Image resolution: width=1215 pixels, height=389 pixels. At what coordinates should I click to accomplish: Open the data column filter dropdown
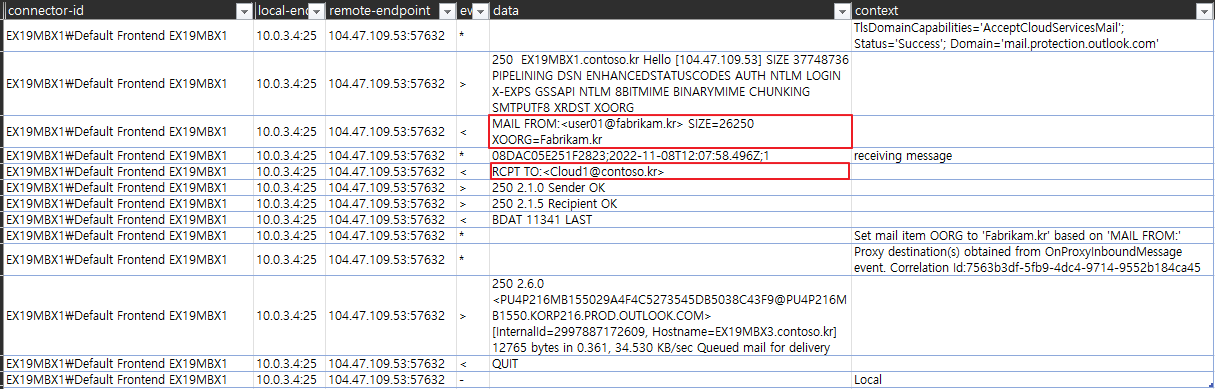[841, 11]
